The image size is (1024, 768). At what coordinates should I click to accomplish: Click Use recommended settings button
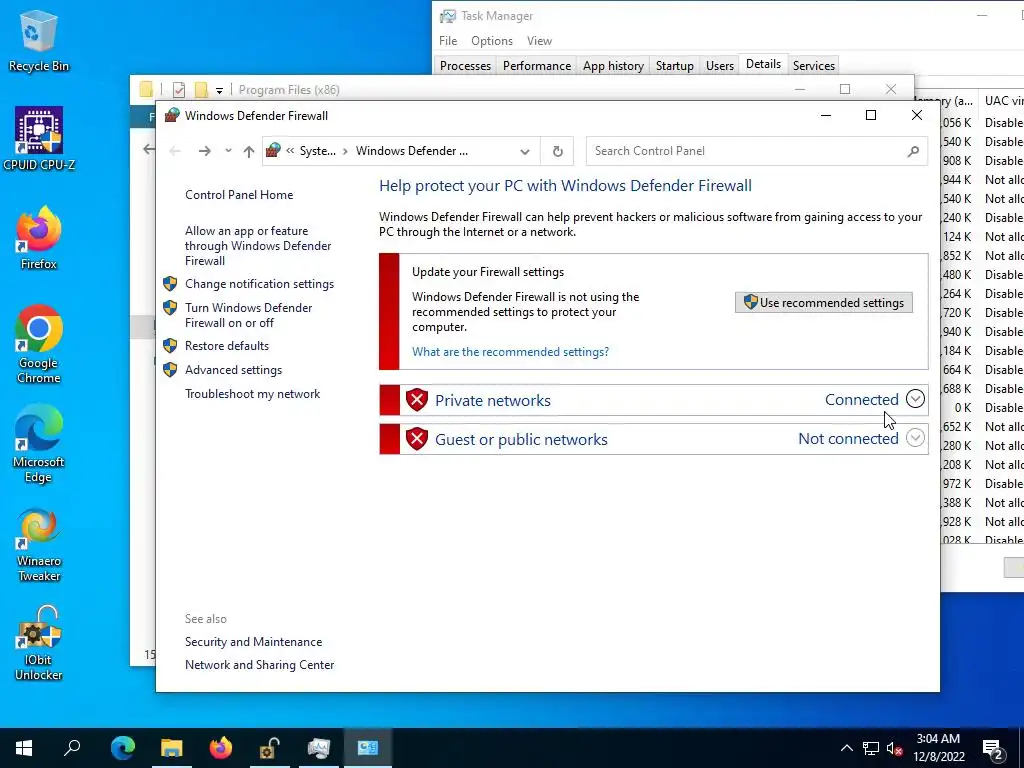(x=824, y=302)
